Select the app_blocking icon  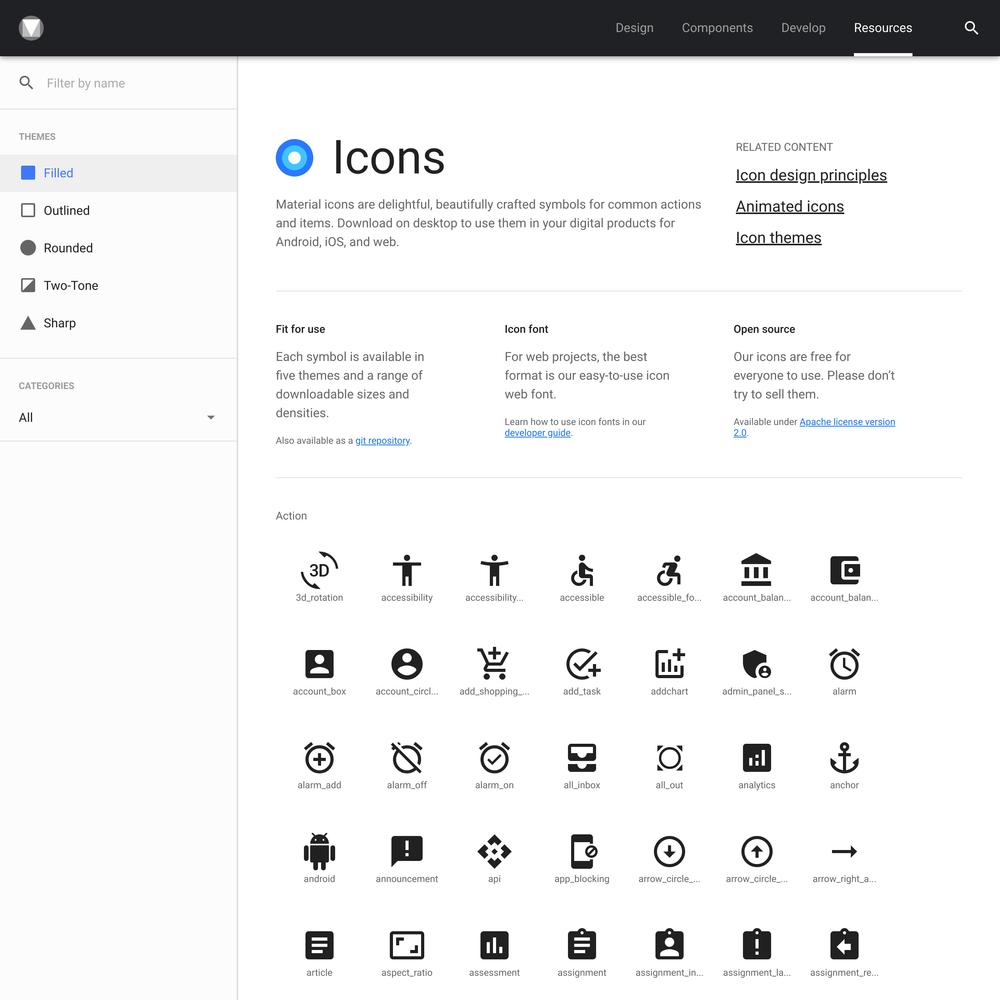point(583,851)
